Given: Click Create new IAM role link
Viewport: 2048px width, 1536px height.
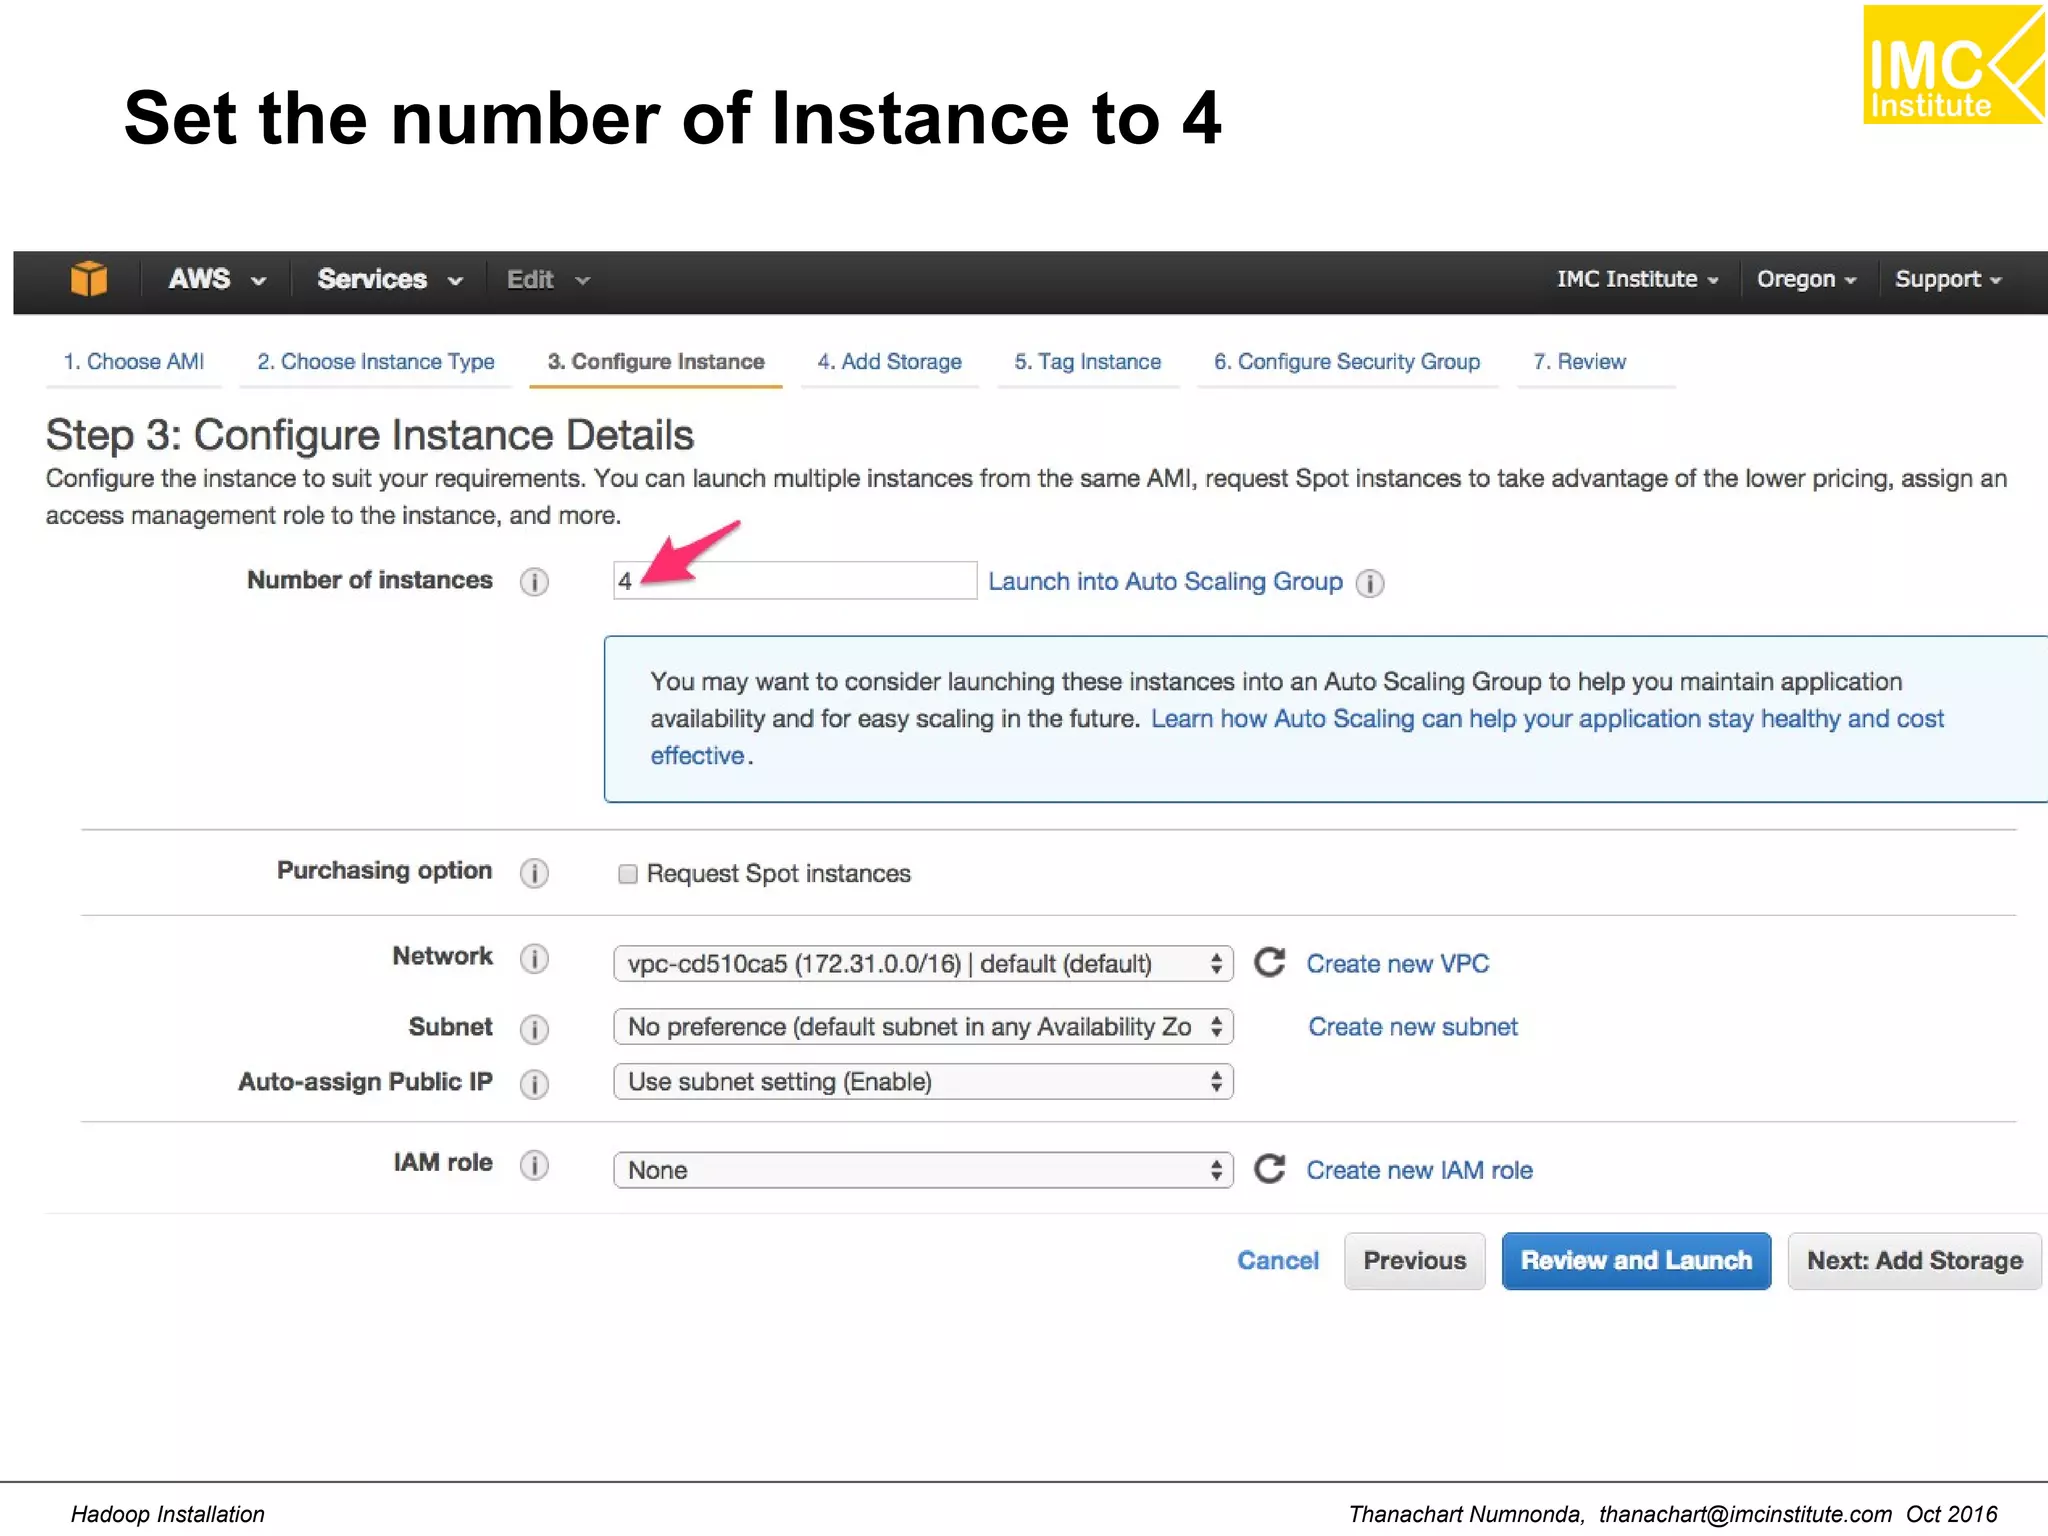Looking at the screenshot, I should 1419,1170.
